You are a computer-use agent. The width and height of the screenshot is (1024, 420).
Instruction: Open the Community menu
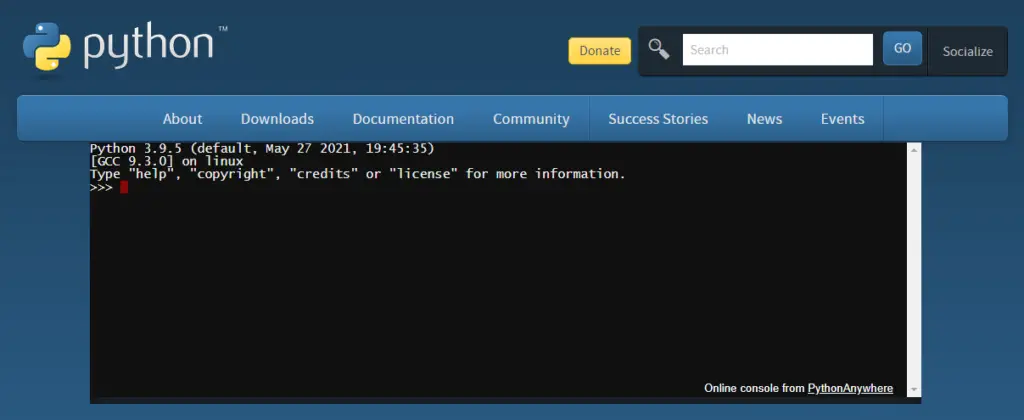point(531,119)
